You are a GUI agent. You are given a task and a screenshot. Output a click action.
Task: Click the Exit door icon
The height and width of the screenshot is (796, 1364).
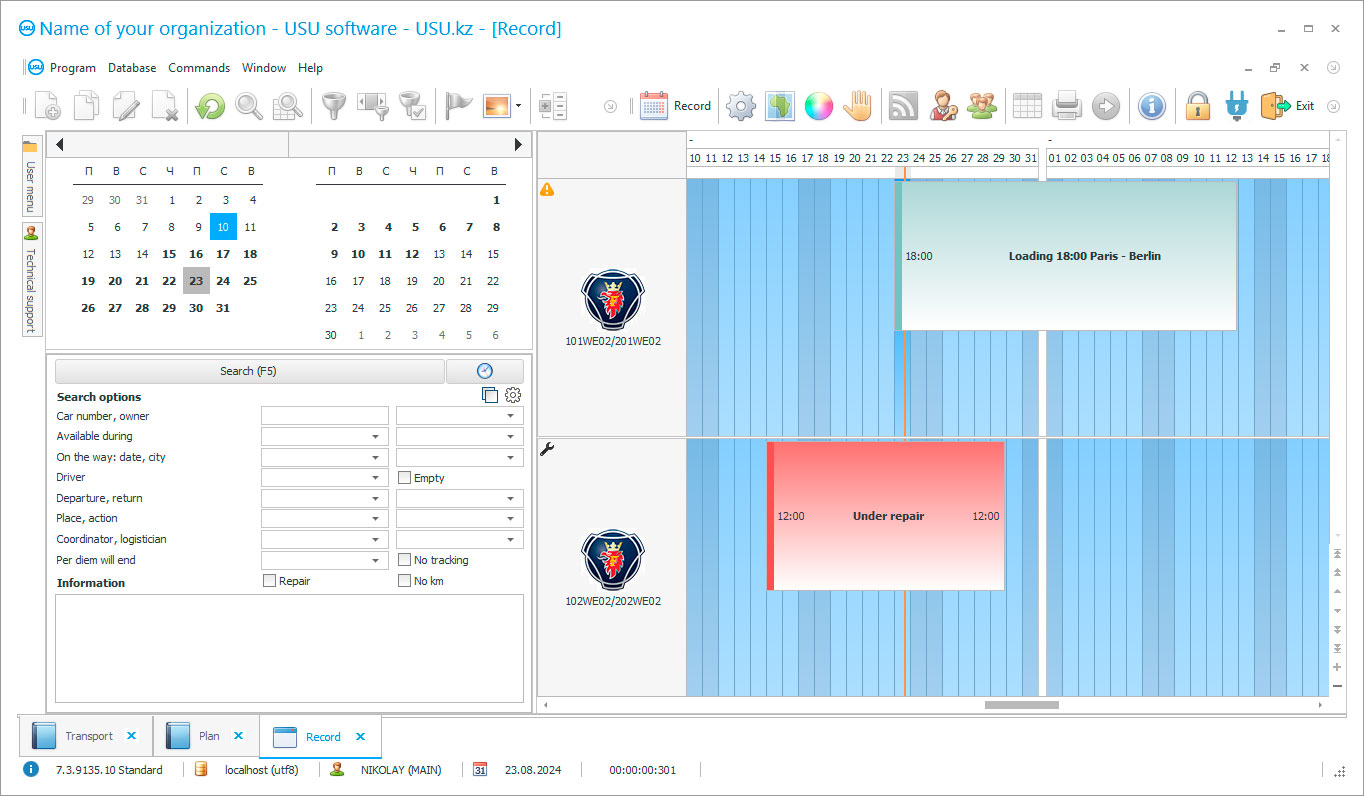(x=1278, y=105)
